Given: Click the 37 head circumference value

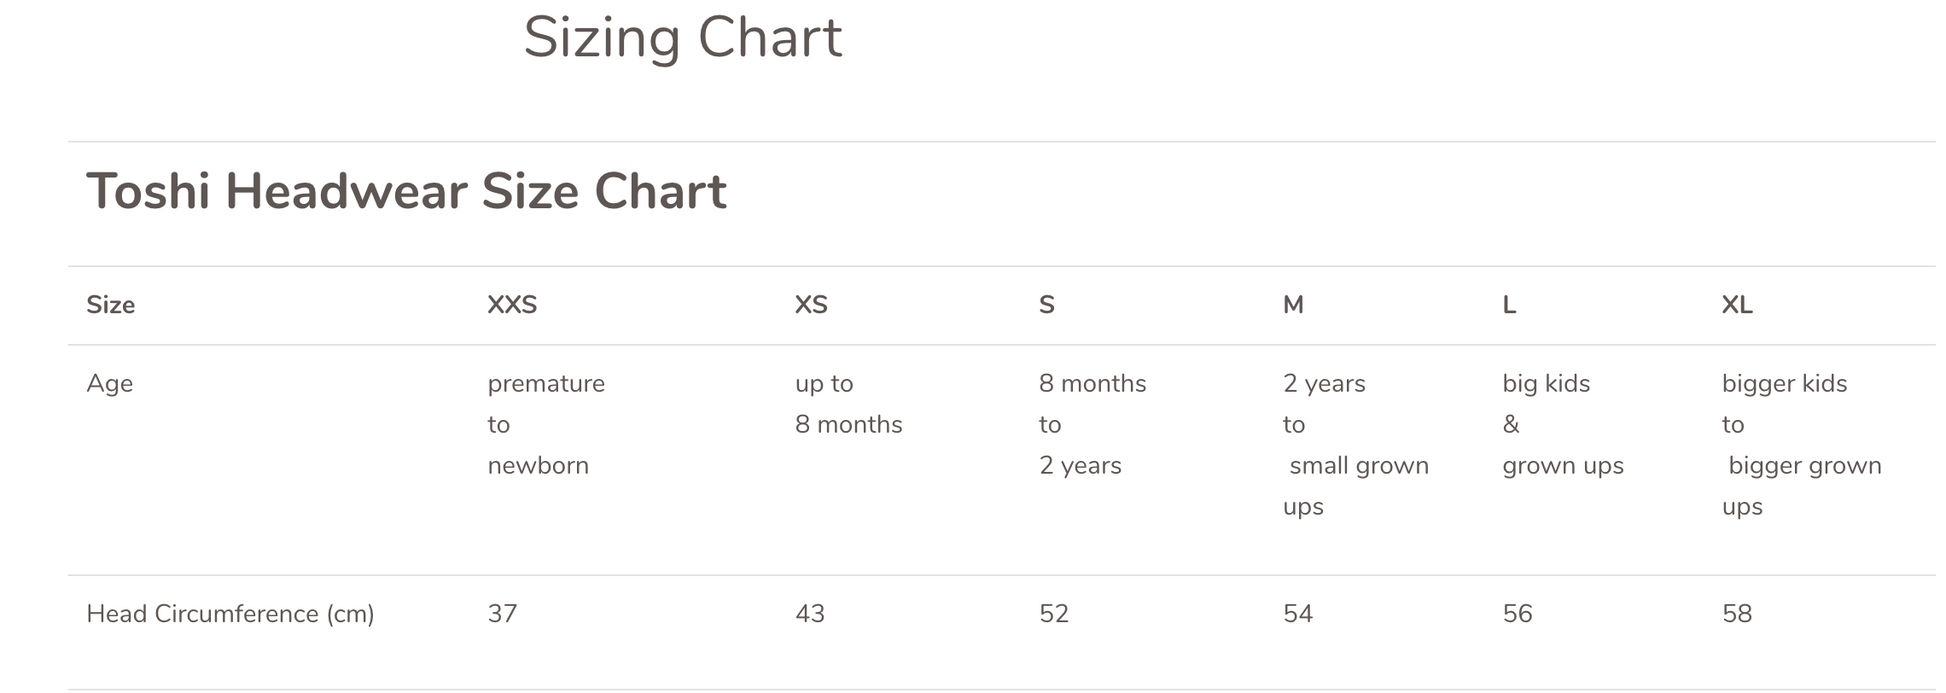Looking at the screenshot, I should (502, 614).
